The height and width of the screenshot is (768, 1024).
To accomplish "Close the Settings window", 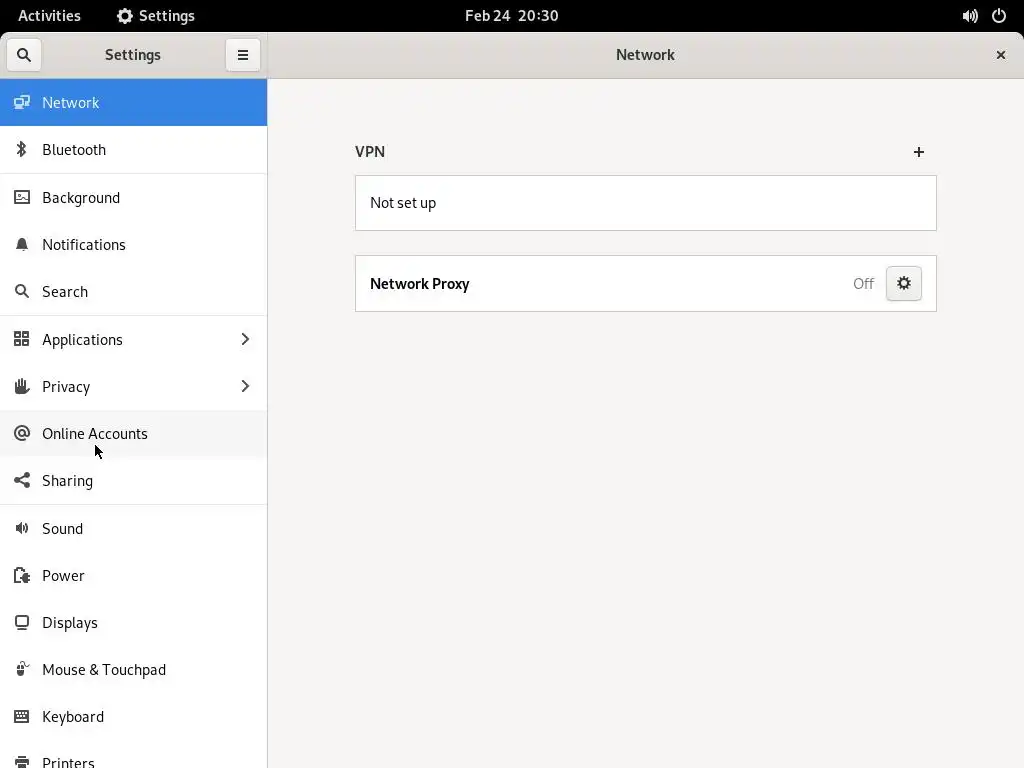I will click(1000, 55).
